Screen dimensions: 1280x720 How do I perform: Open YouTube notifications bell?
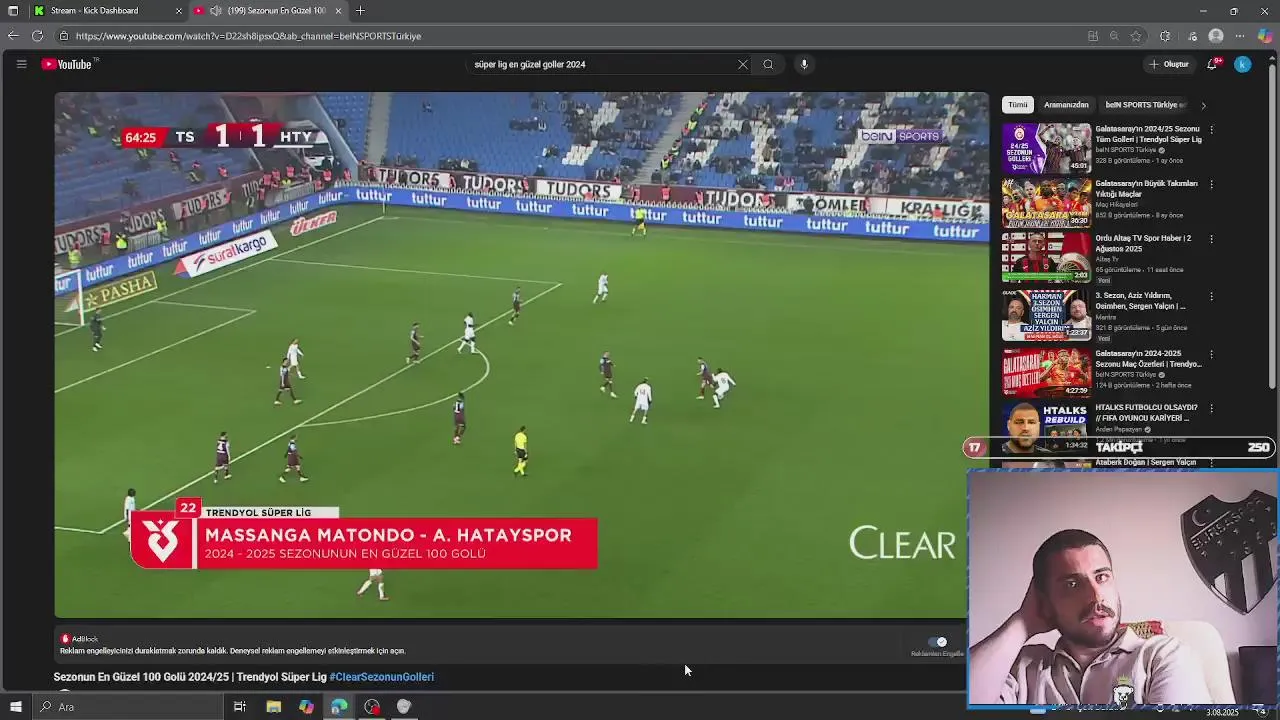pos(1212,64)
